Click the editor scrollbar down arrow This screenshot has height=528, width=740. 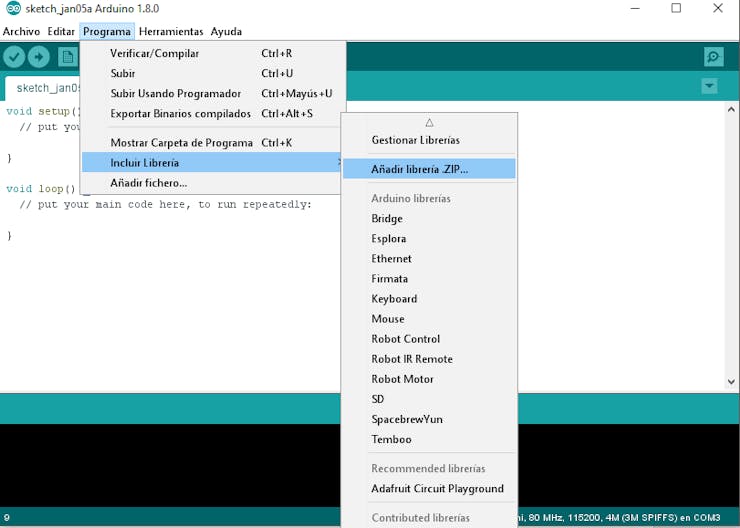(731, 381)
